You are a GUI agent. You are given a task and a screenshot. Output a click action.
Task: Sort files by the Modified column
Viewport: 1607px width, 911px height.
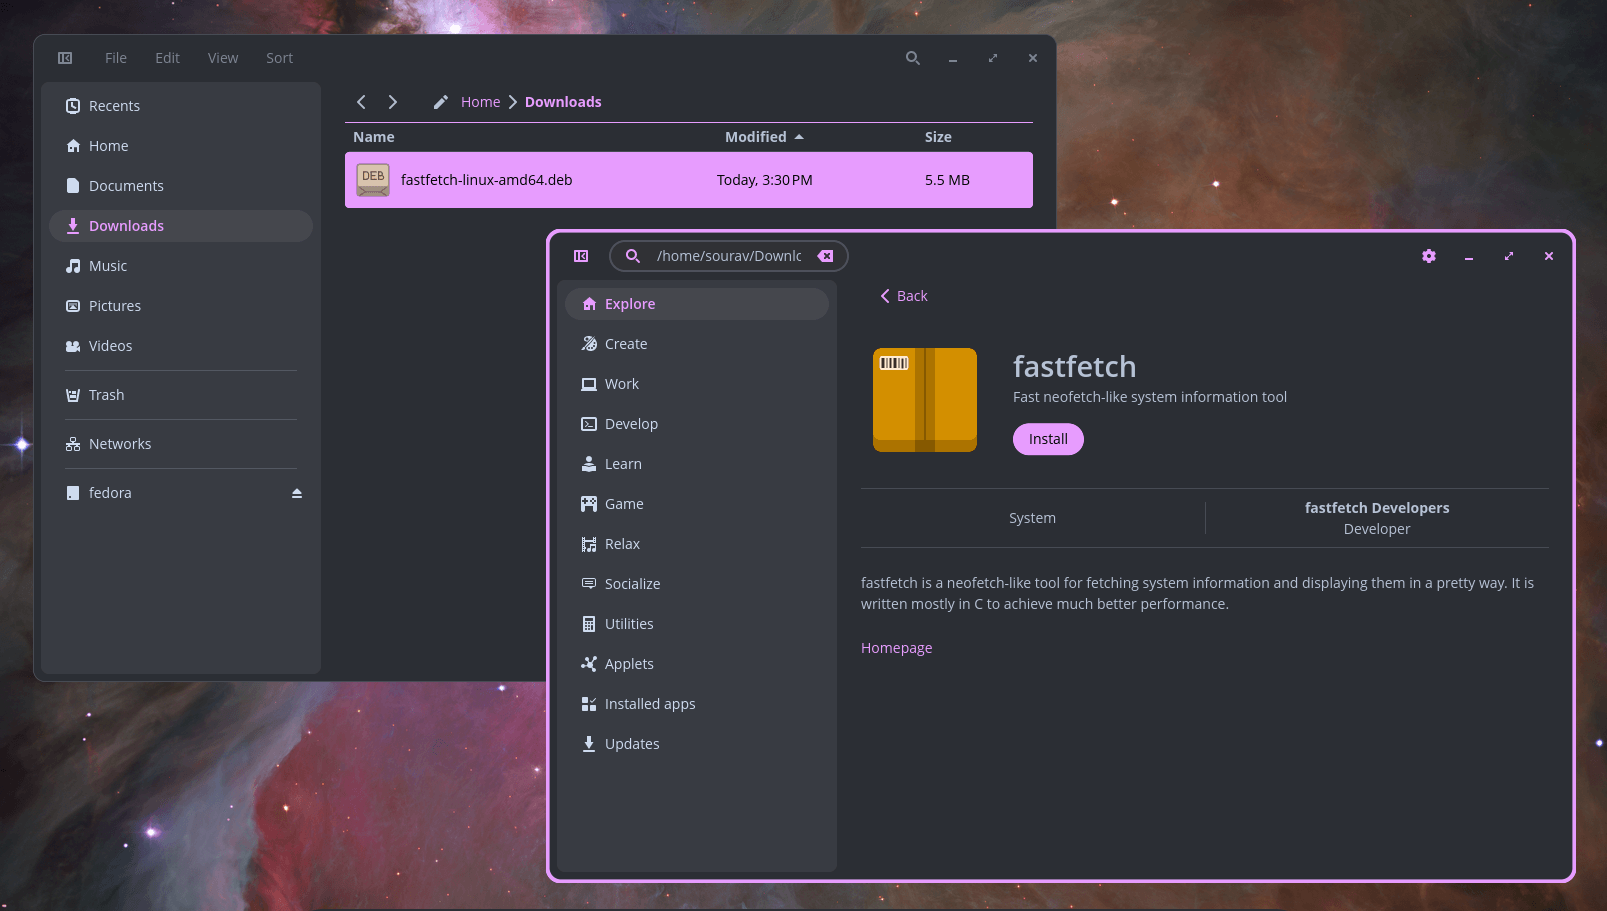tap(756, 137)
